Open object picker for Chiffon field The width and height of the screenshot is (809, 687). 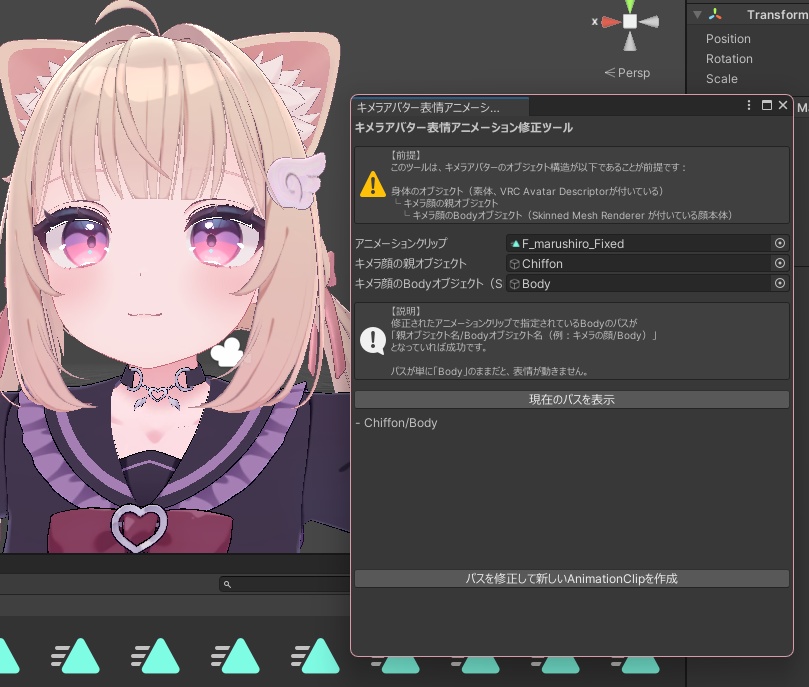coord(780,263)
